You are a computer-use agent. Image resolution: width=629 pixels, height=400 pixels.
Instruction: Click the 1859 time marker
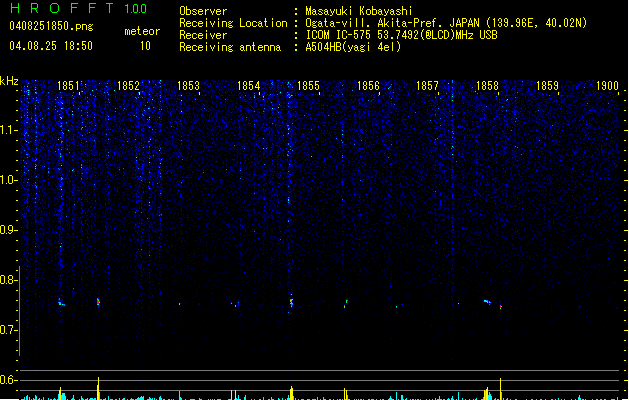point(547,86)
